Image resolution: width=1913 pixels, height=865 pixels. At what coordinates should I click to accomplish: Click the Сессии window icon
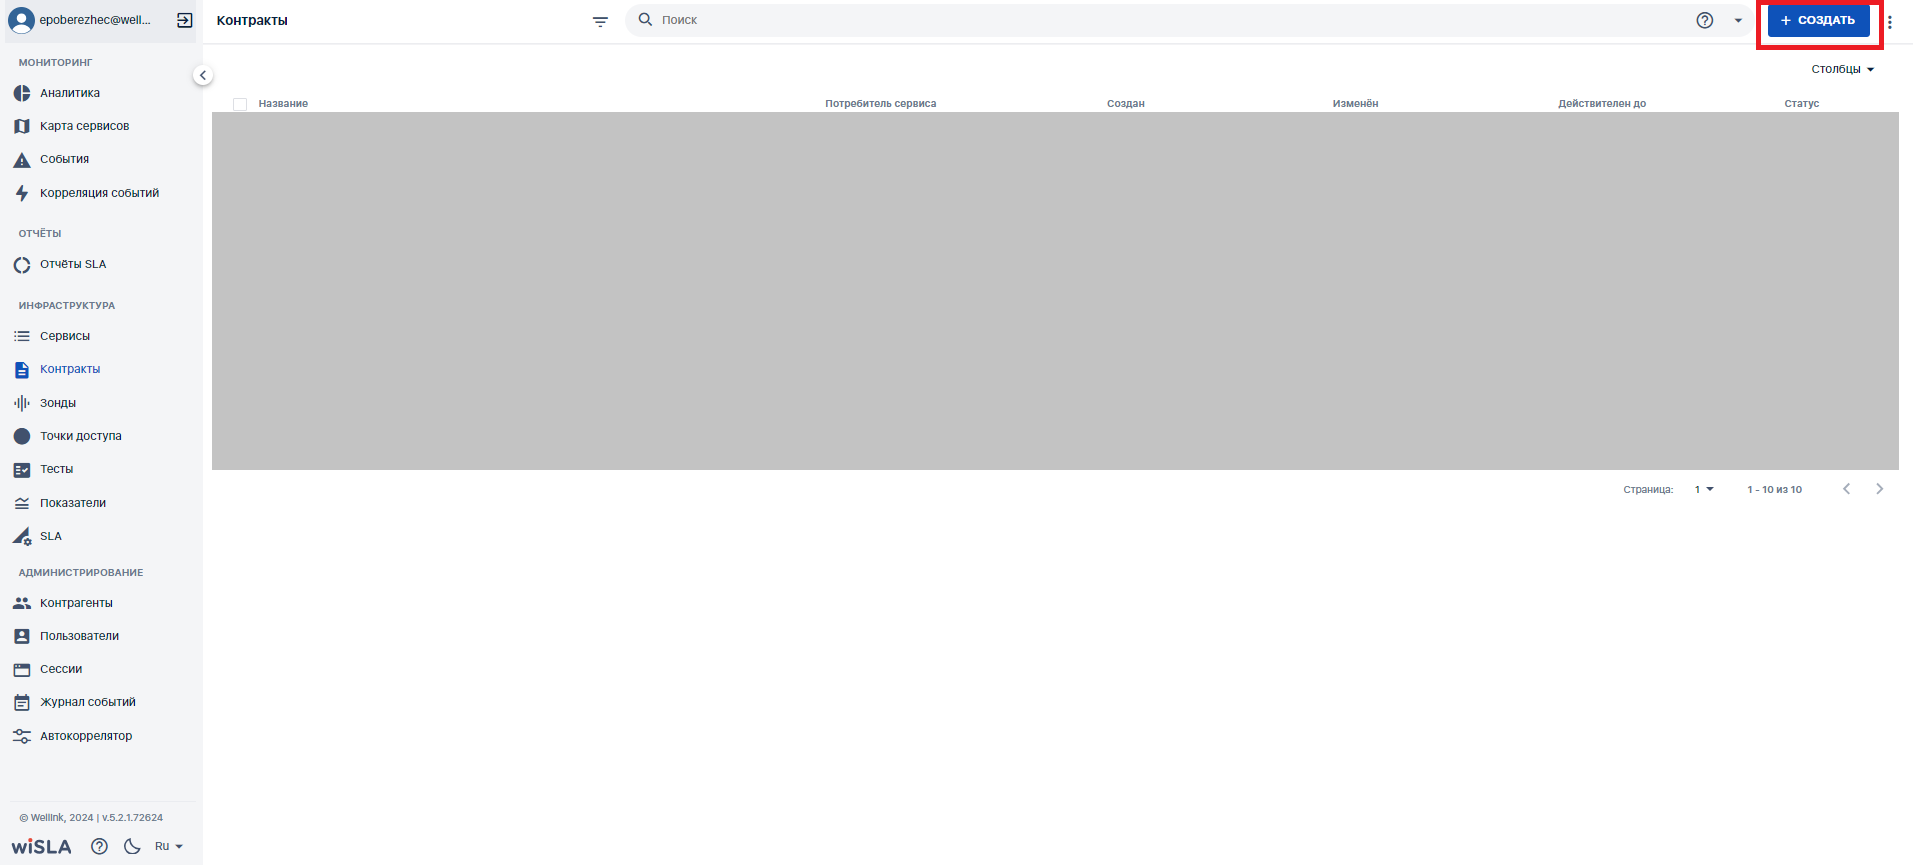click(22, 670)
